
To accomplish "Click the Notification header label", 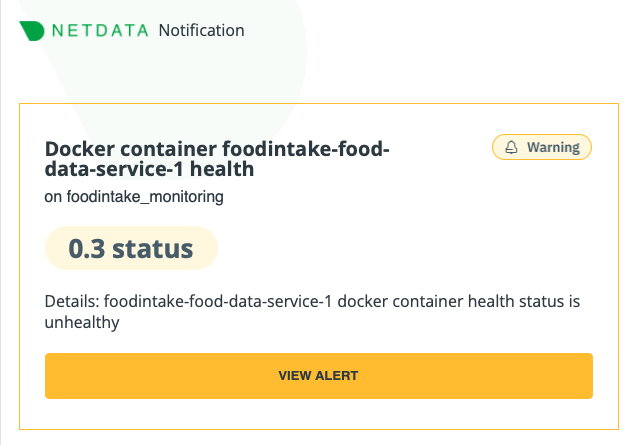I will [x=201, y=30].
